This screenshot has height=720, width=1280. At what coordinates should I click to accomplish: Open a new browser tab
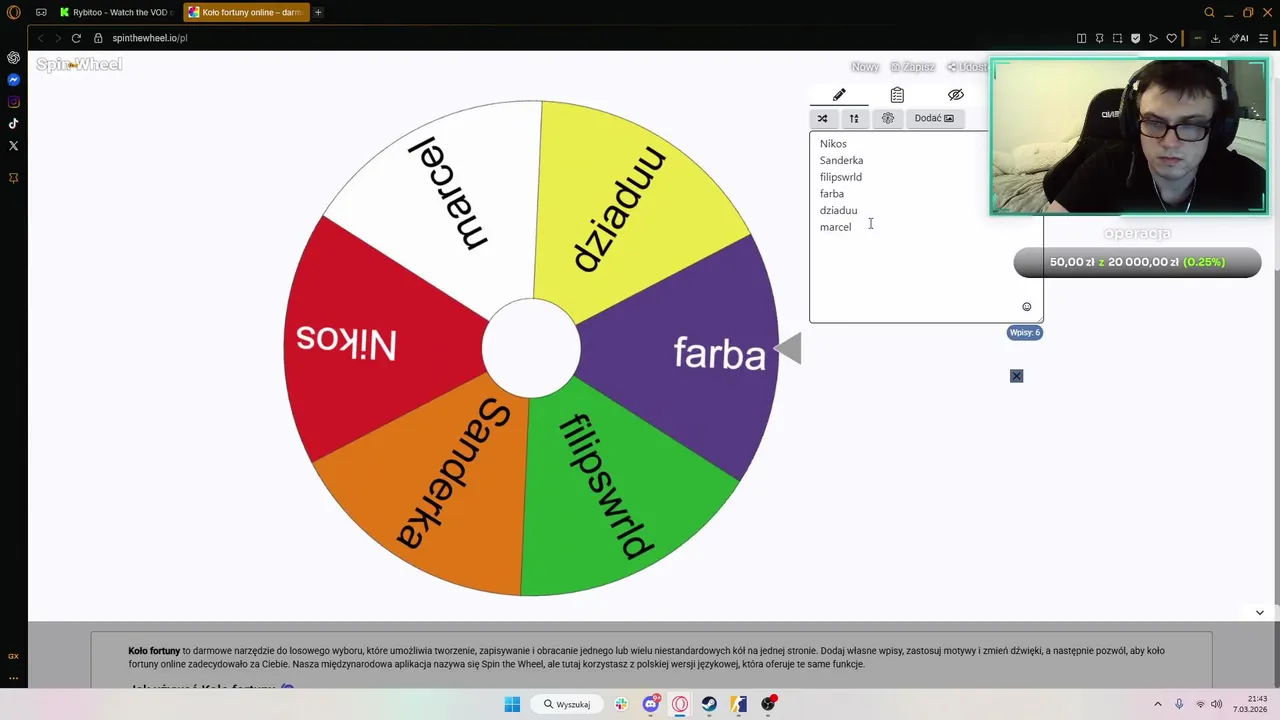(x=318, y=13)
